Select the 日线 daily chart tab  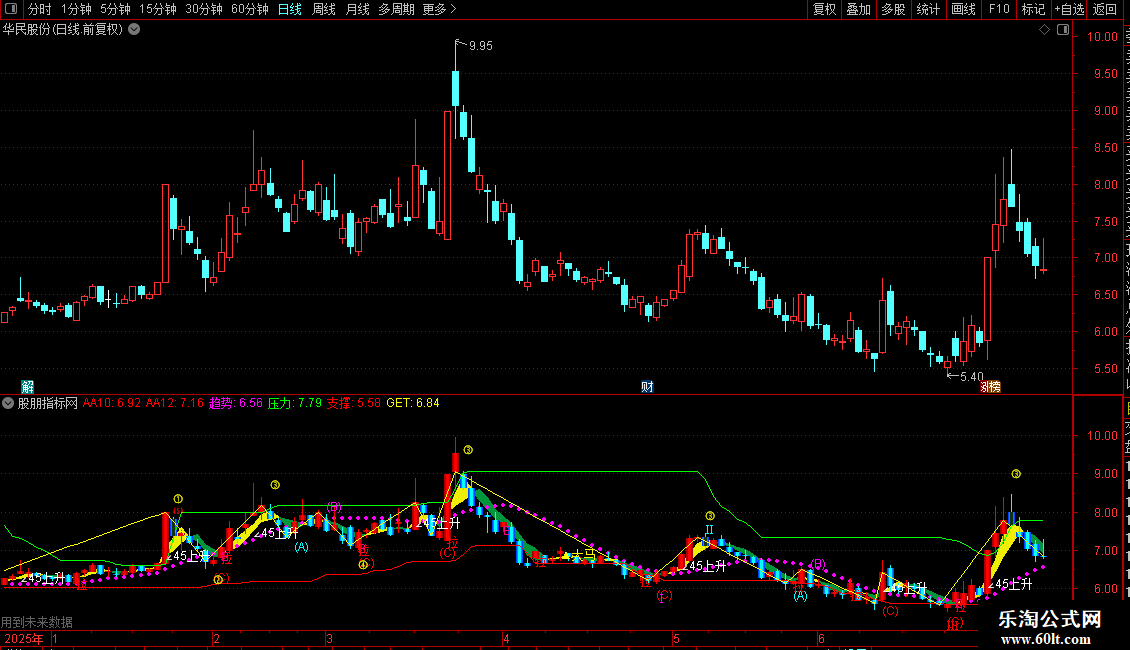click(290, 9)
